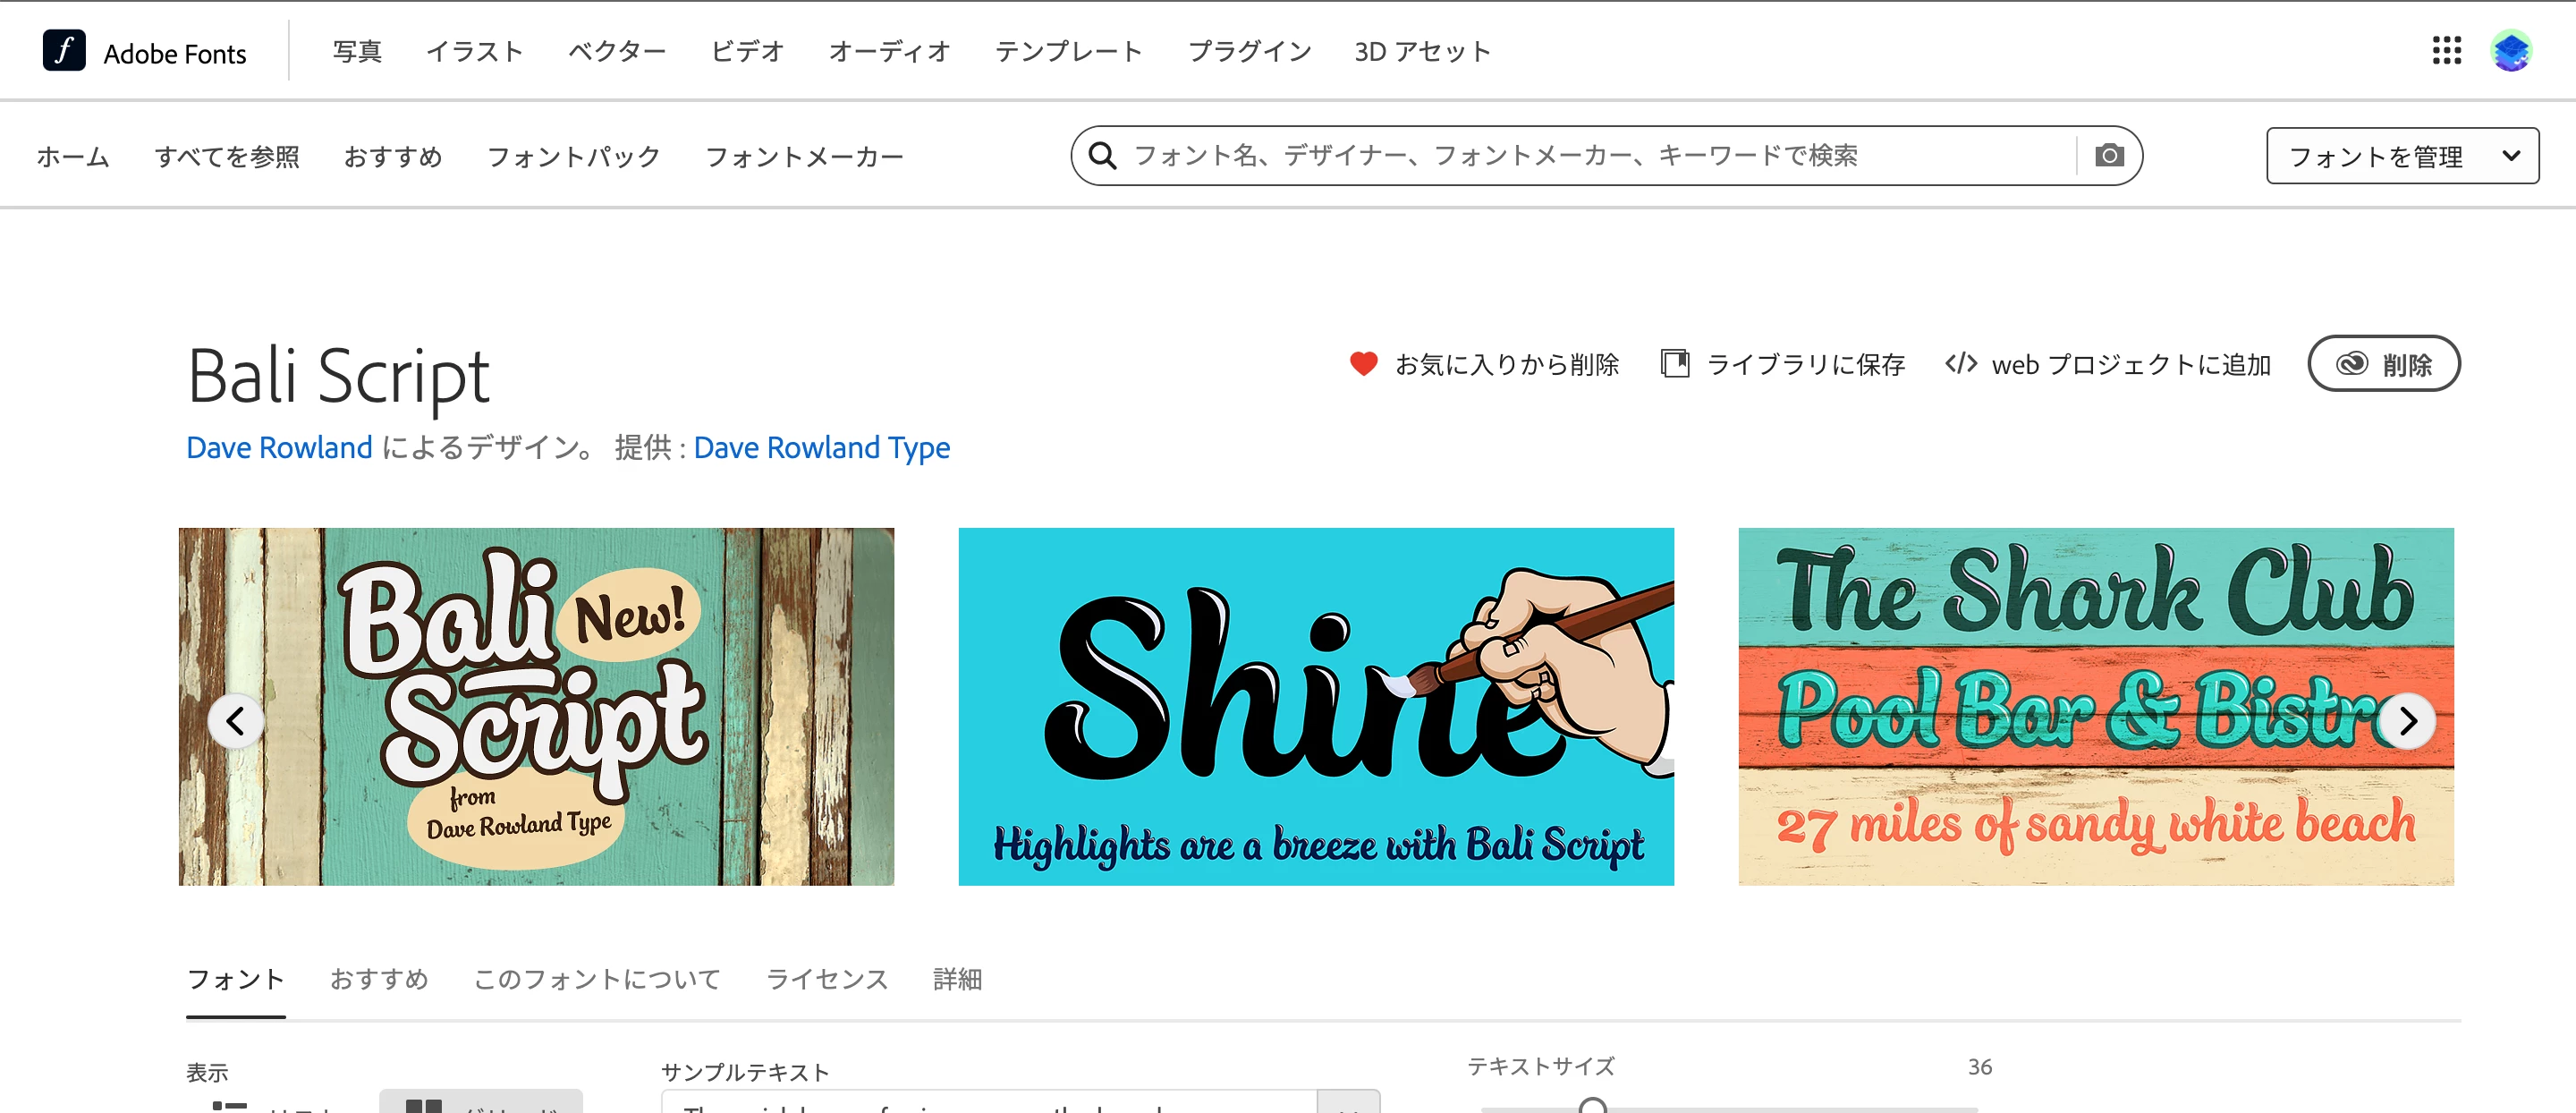Image resolution: width=2576 pixels, height=1113 pixels.
Task: Expand the フォントを管理 dropdown
Action: tap(2401, 157)
